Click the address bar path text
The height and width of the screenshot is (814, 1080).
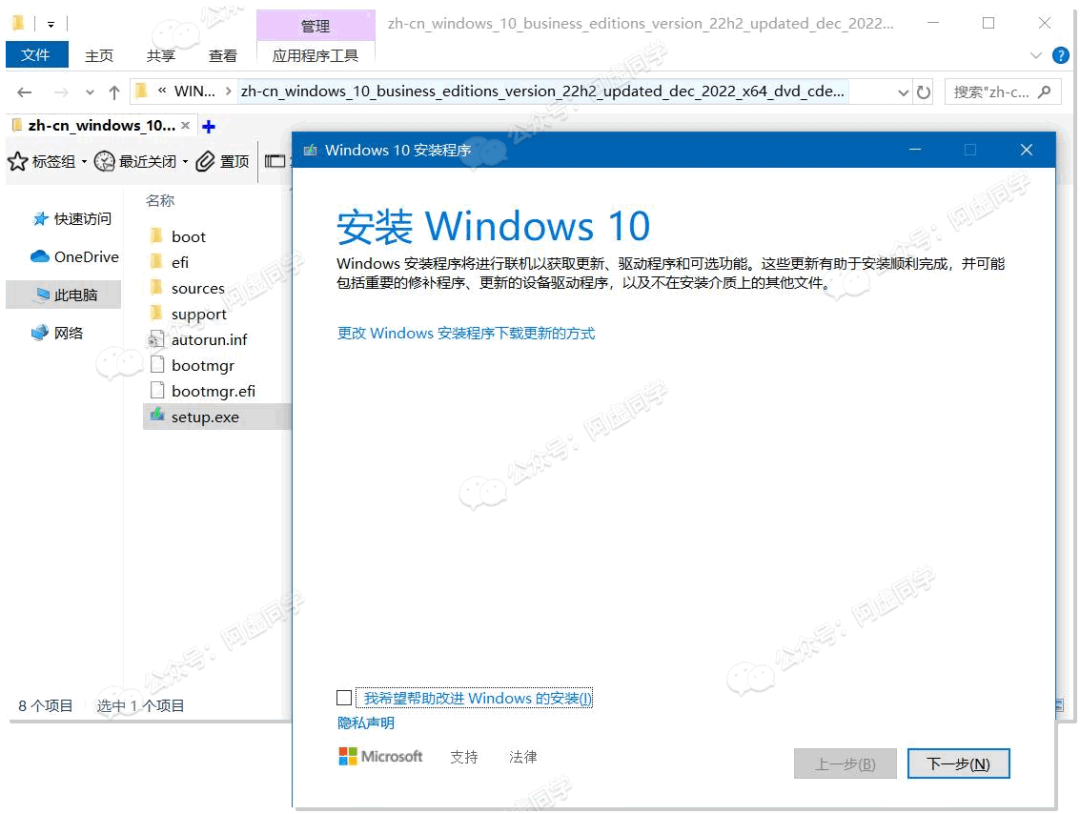(543, 91)
